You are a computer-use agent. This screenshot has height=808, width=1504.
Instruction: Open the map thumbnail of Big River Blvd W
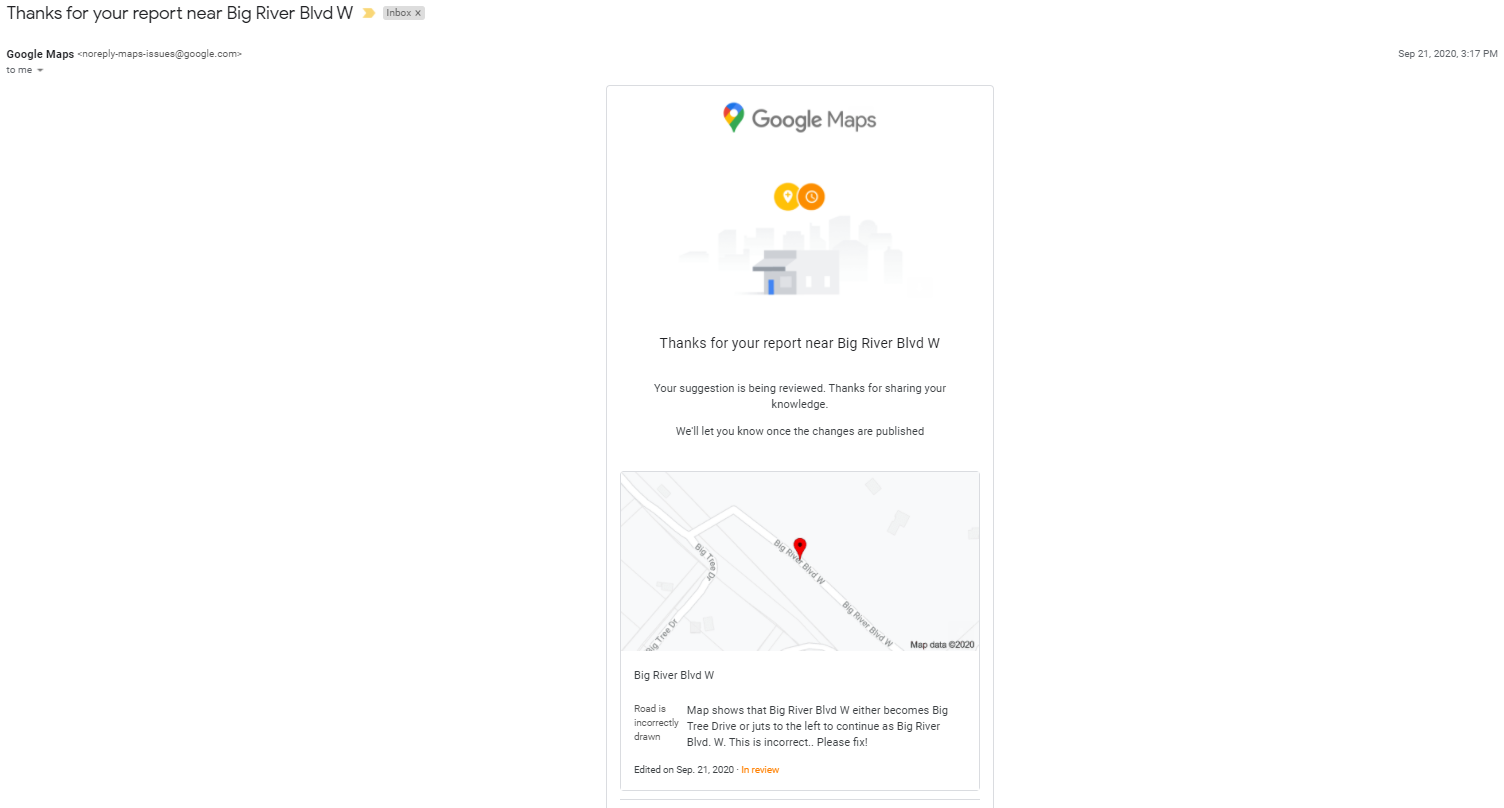point(800,561)
